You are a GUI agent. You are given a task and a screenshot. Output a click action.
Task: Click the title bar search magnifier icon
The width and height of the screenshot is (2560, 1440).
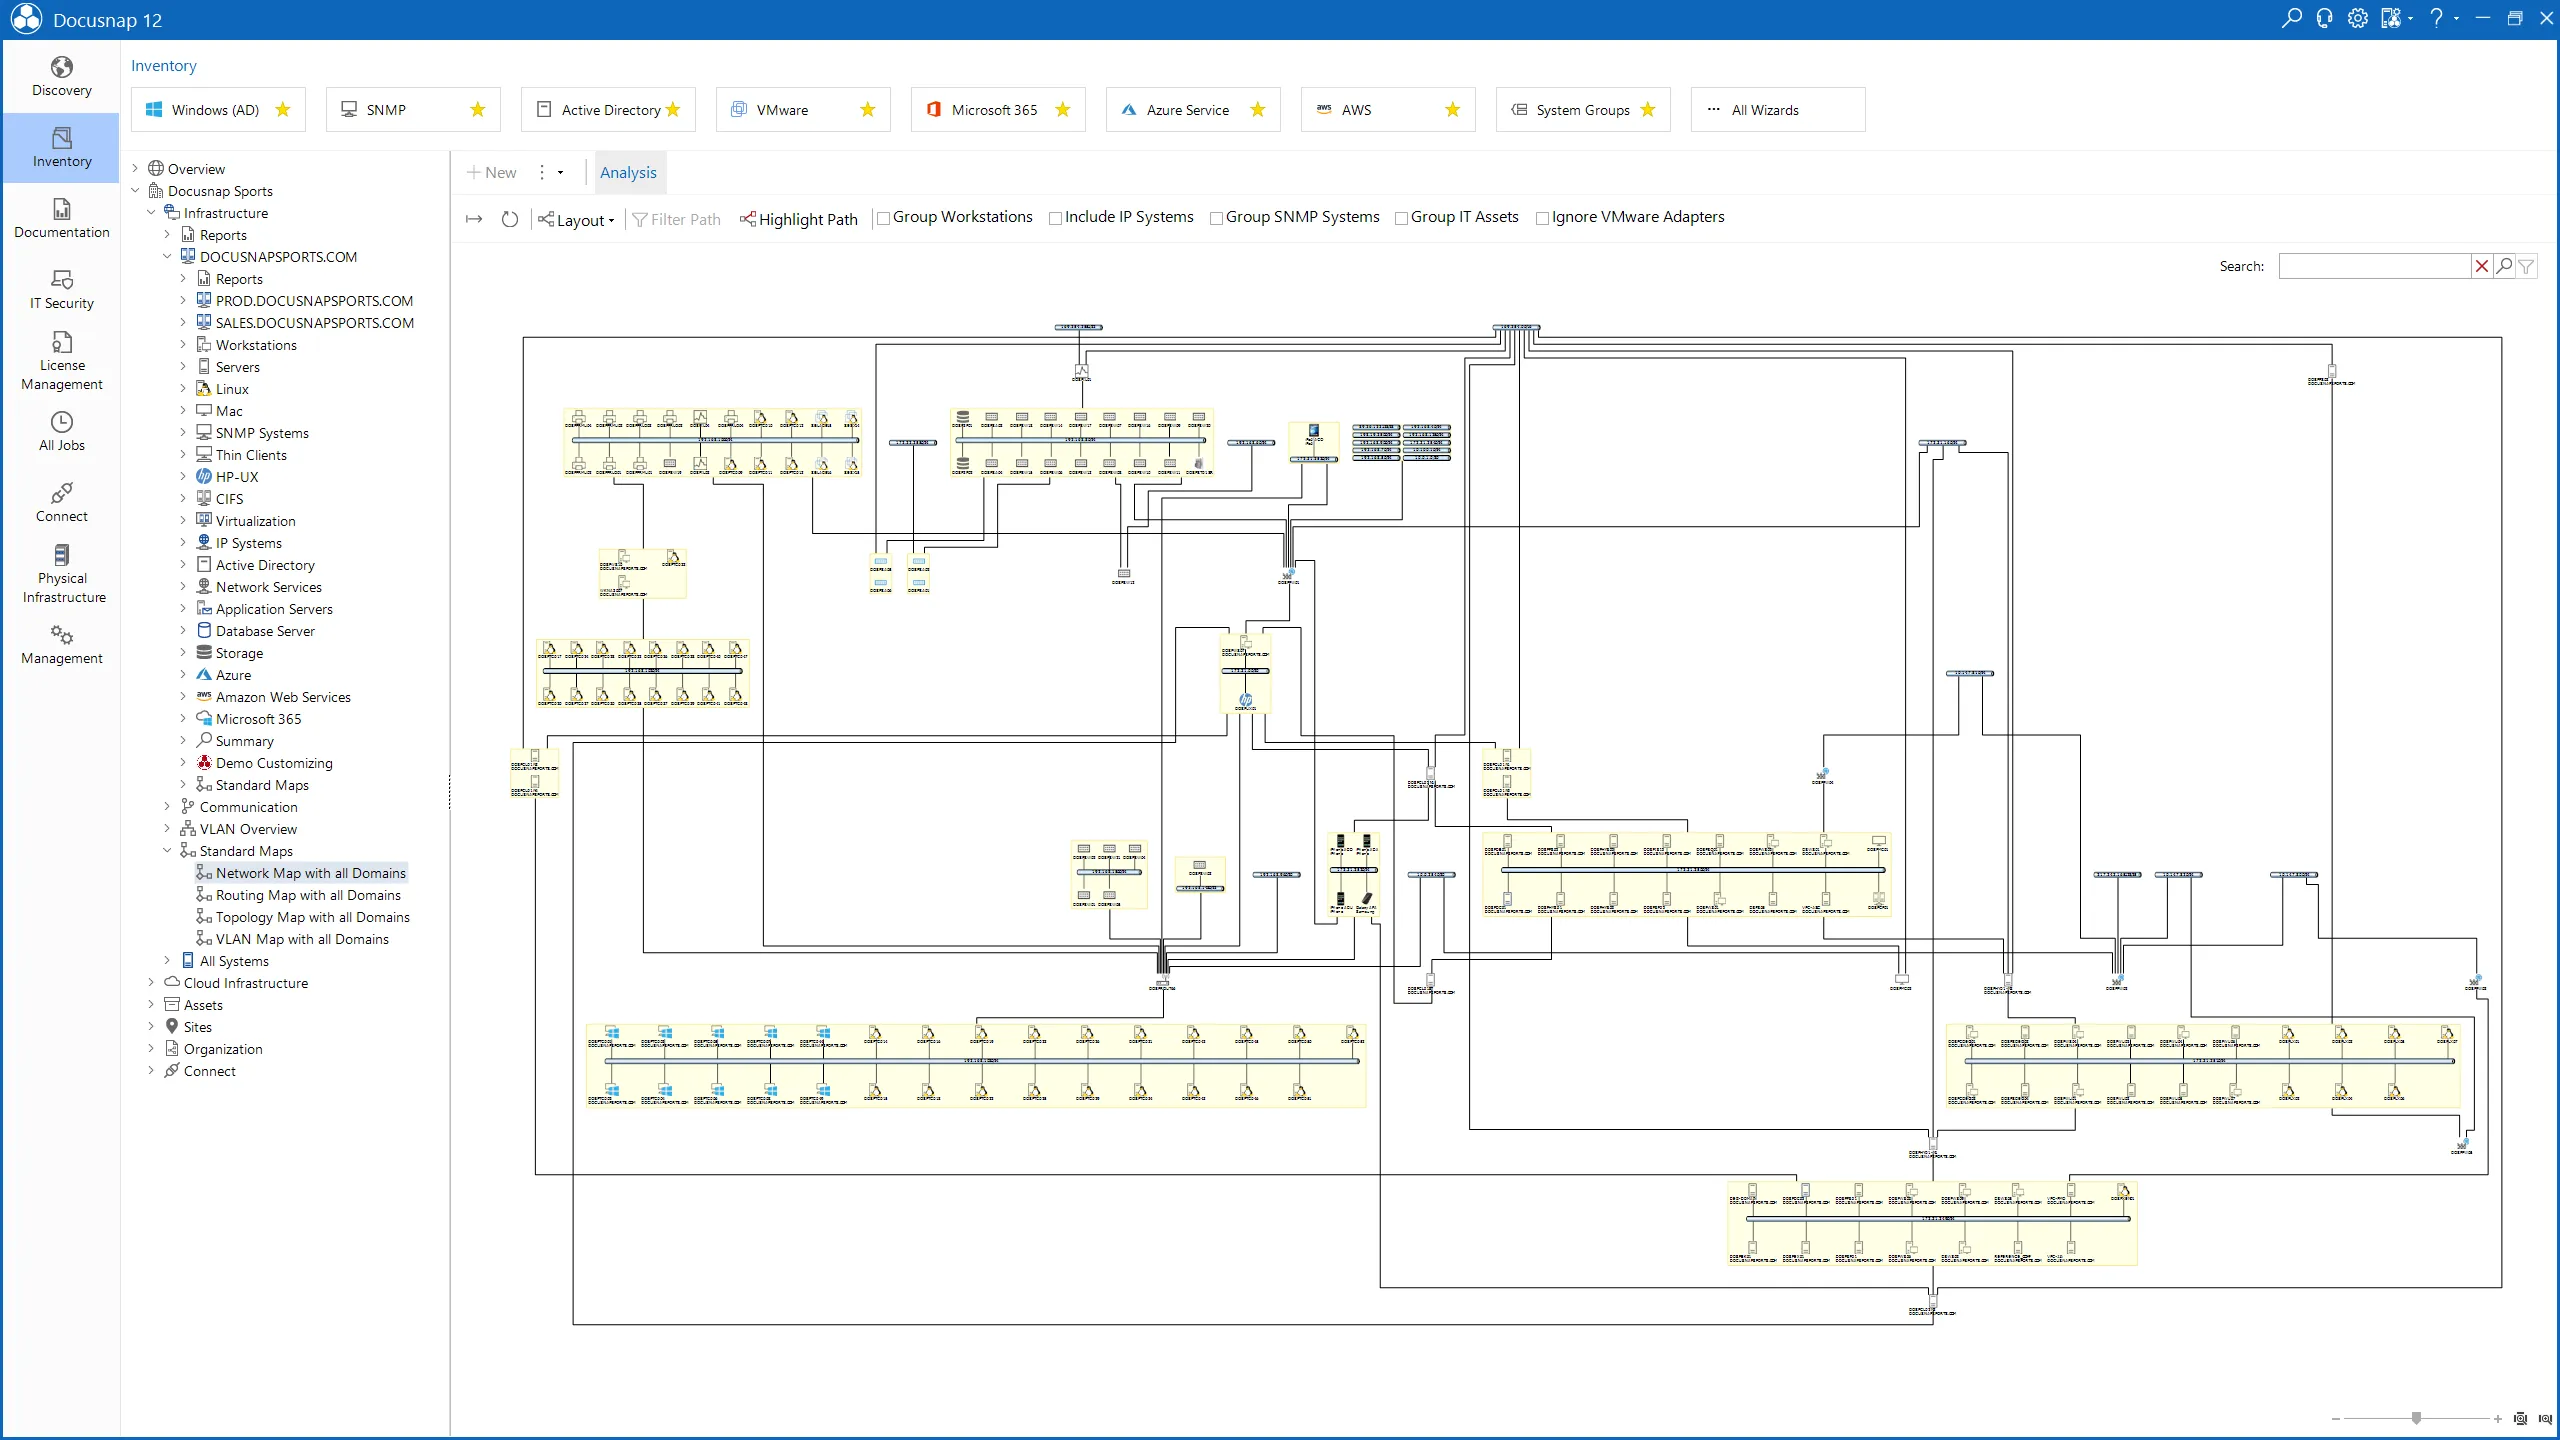(2291, 19)
